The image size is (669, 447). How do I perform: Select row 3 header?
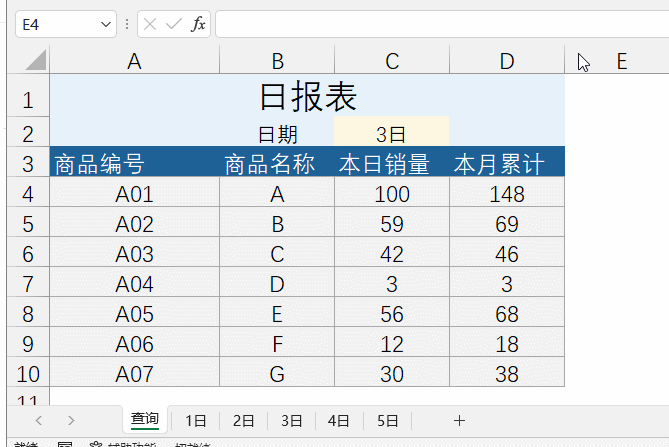coord(28,162)
